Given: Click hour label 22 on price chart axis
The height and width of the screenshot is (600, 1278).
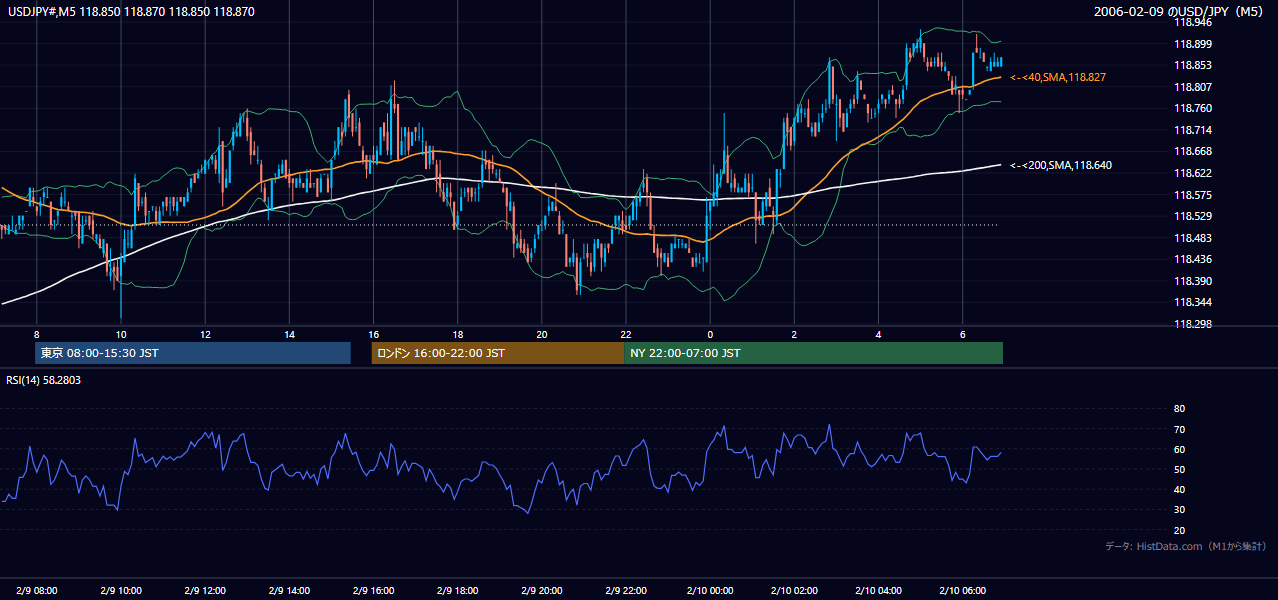Looking at the screenshot, I should [626, 334].
